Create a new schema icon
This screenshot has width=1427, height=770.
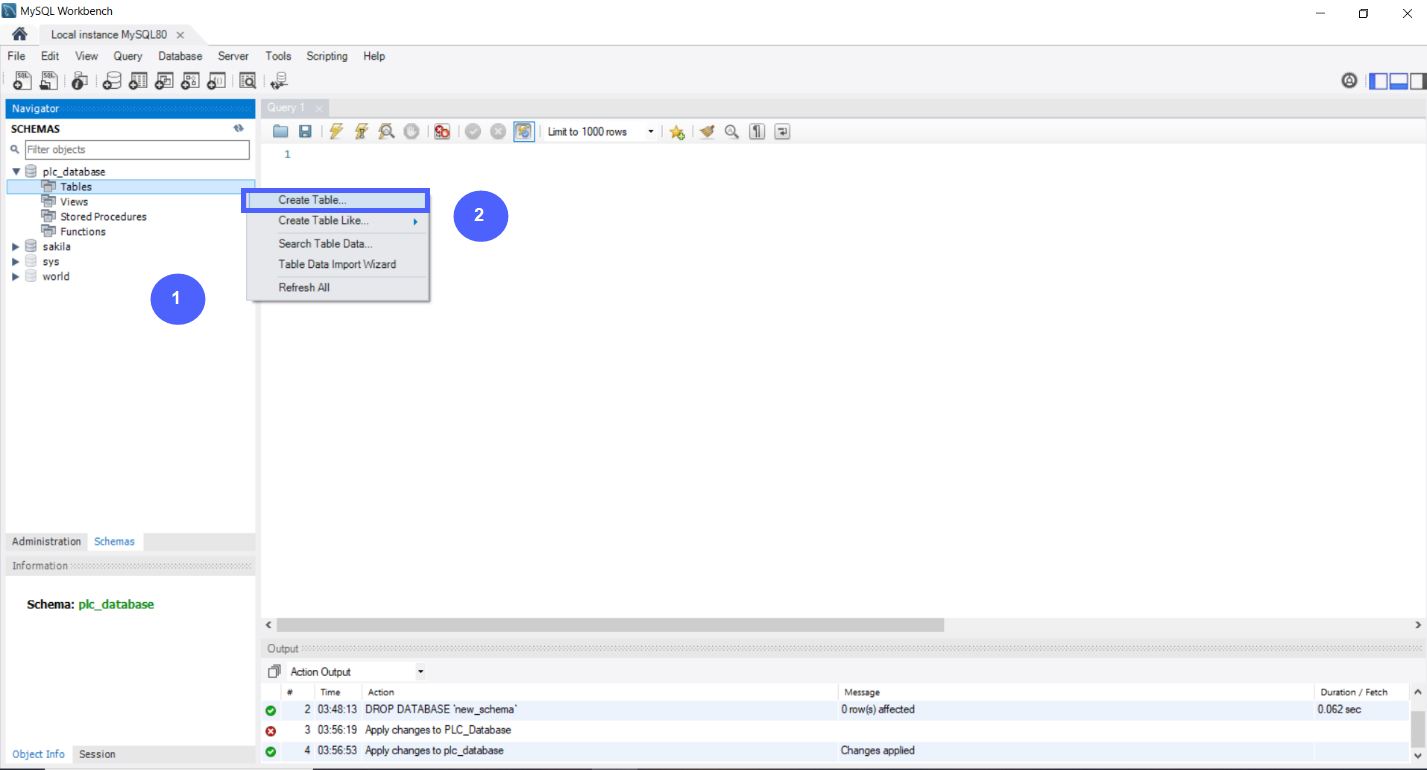point(112,81)
